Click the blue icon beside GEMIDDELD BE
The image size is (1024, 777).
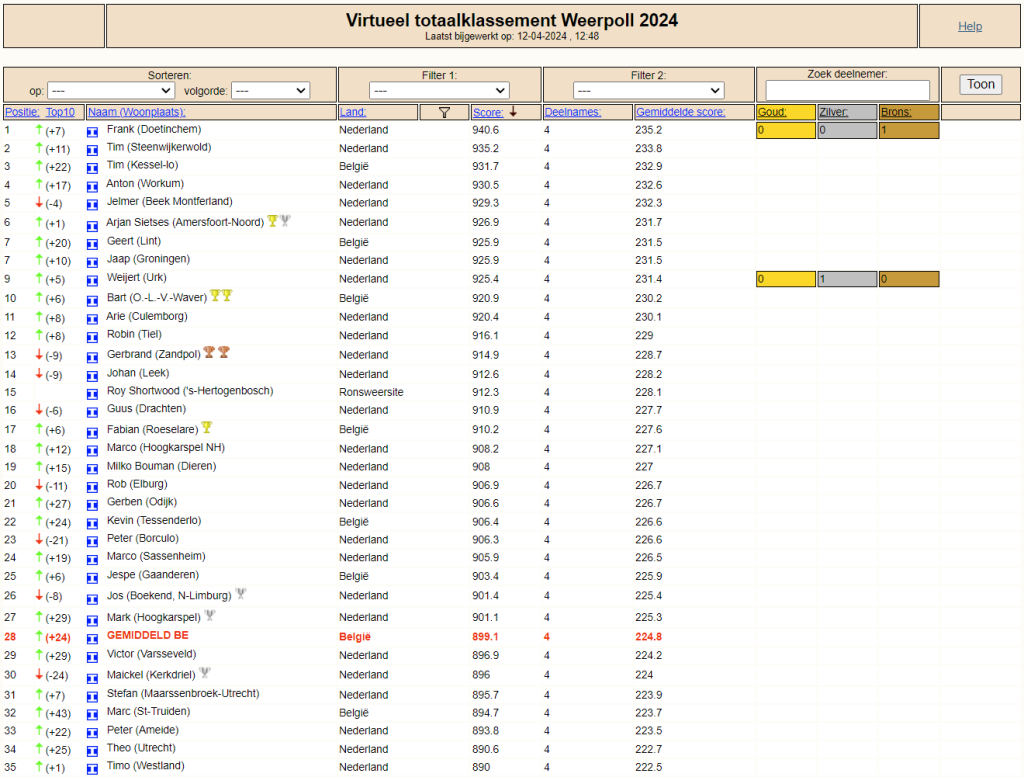pyautogui.click(x=92, y=639)
